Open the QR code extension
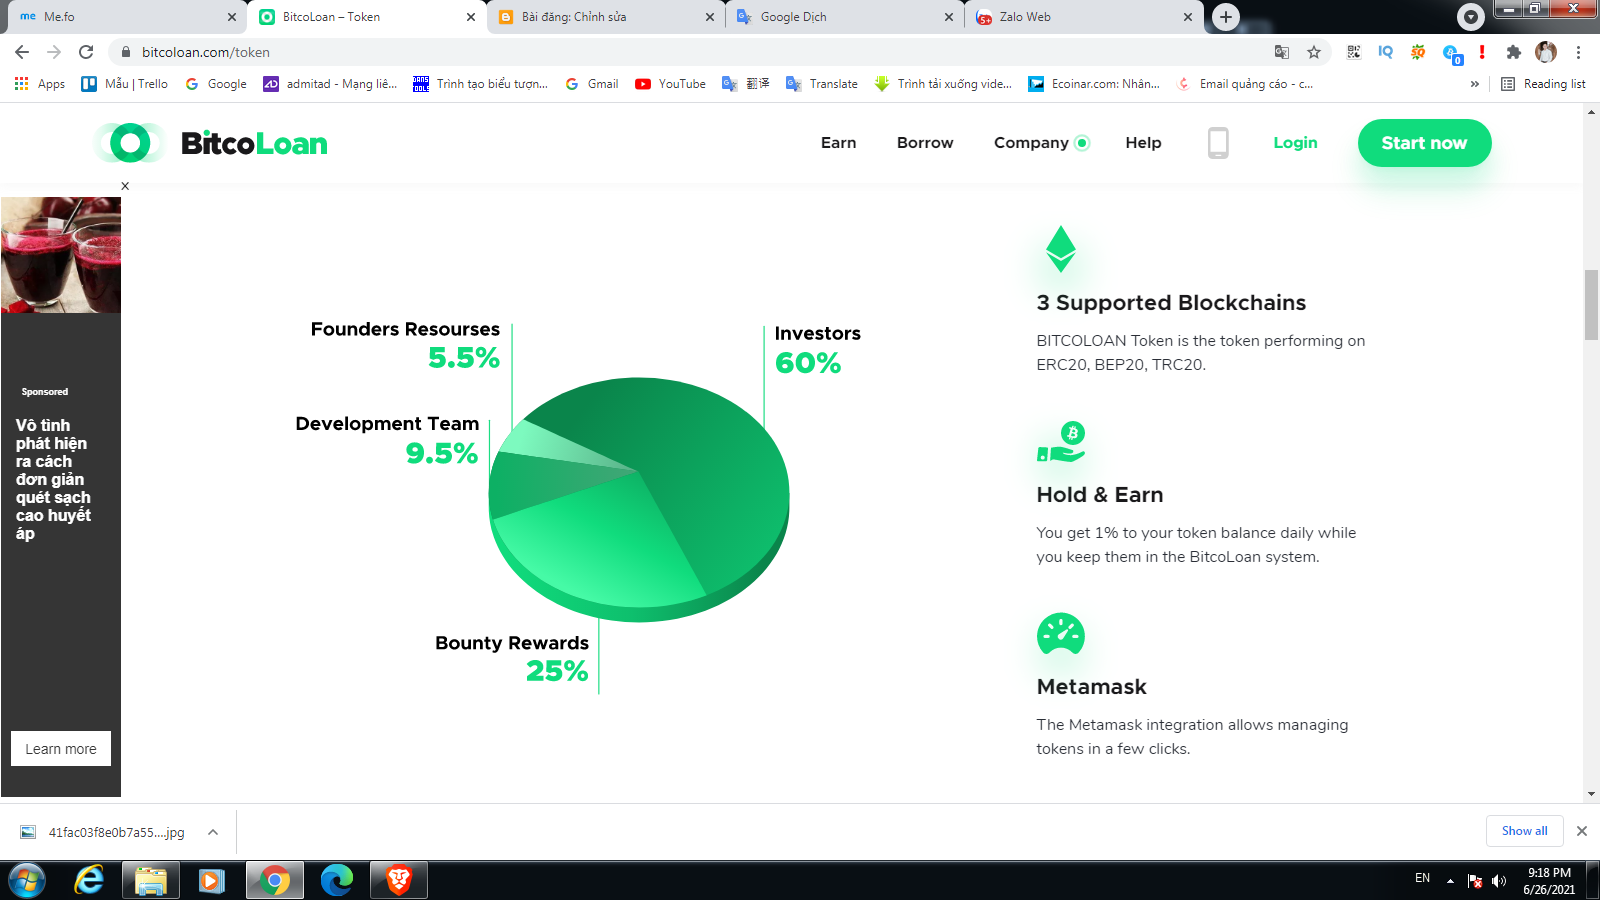Image resolution: width=1600 pixels, height=900 pixels. click(1354, 52)
